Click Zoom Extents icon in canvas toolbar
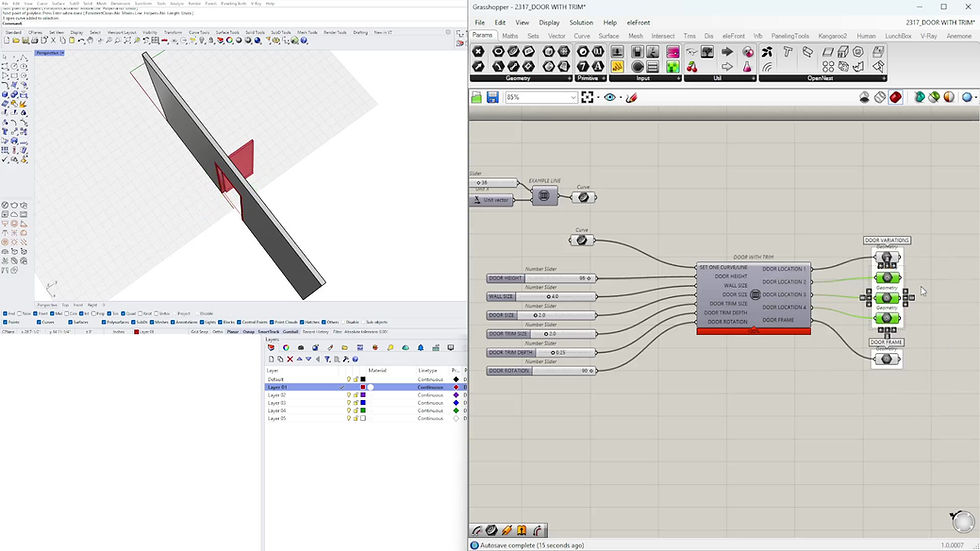Viewport: 980px width, 551px height. [587, 97]
